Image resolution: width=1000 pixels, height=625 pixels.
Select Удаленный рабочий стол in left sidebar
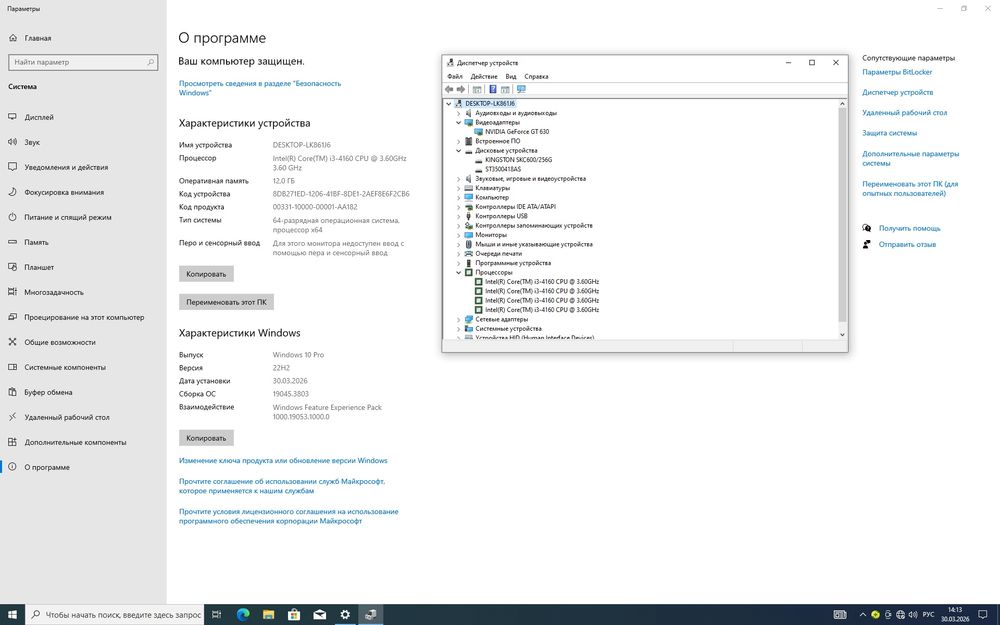coord(83,417)
